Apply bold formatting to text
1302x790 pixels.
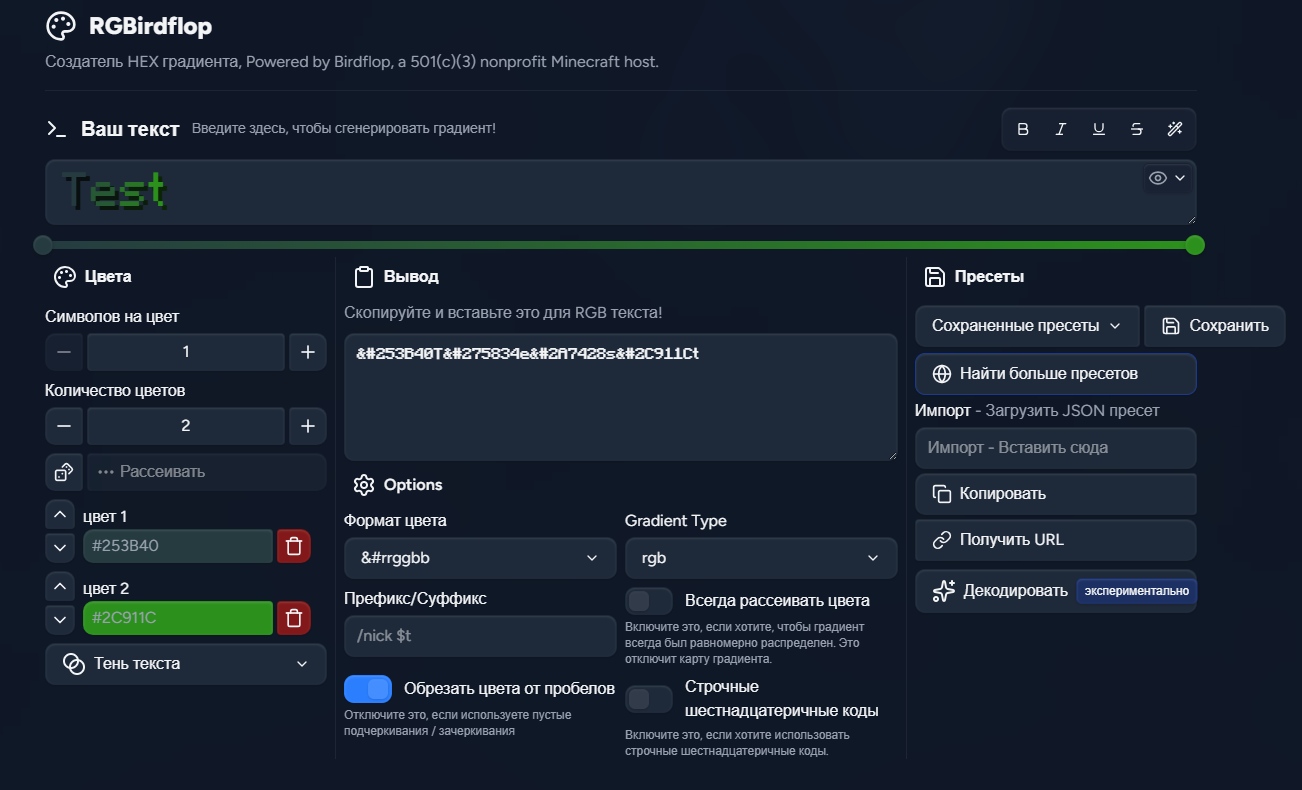[x=1023, y=129]
